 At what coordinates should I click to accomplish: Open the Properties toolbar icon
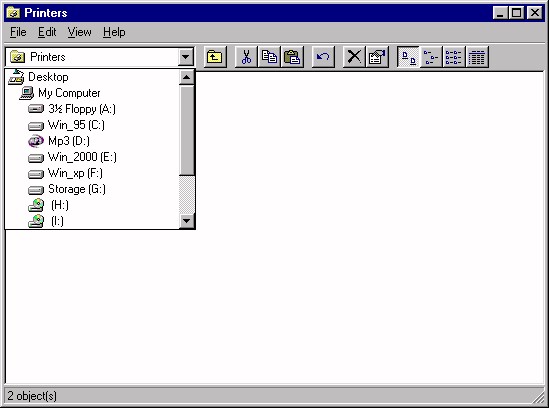(x=377, y=57)
